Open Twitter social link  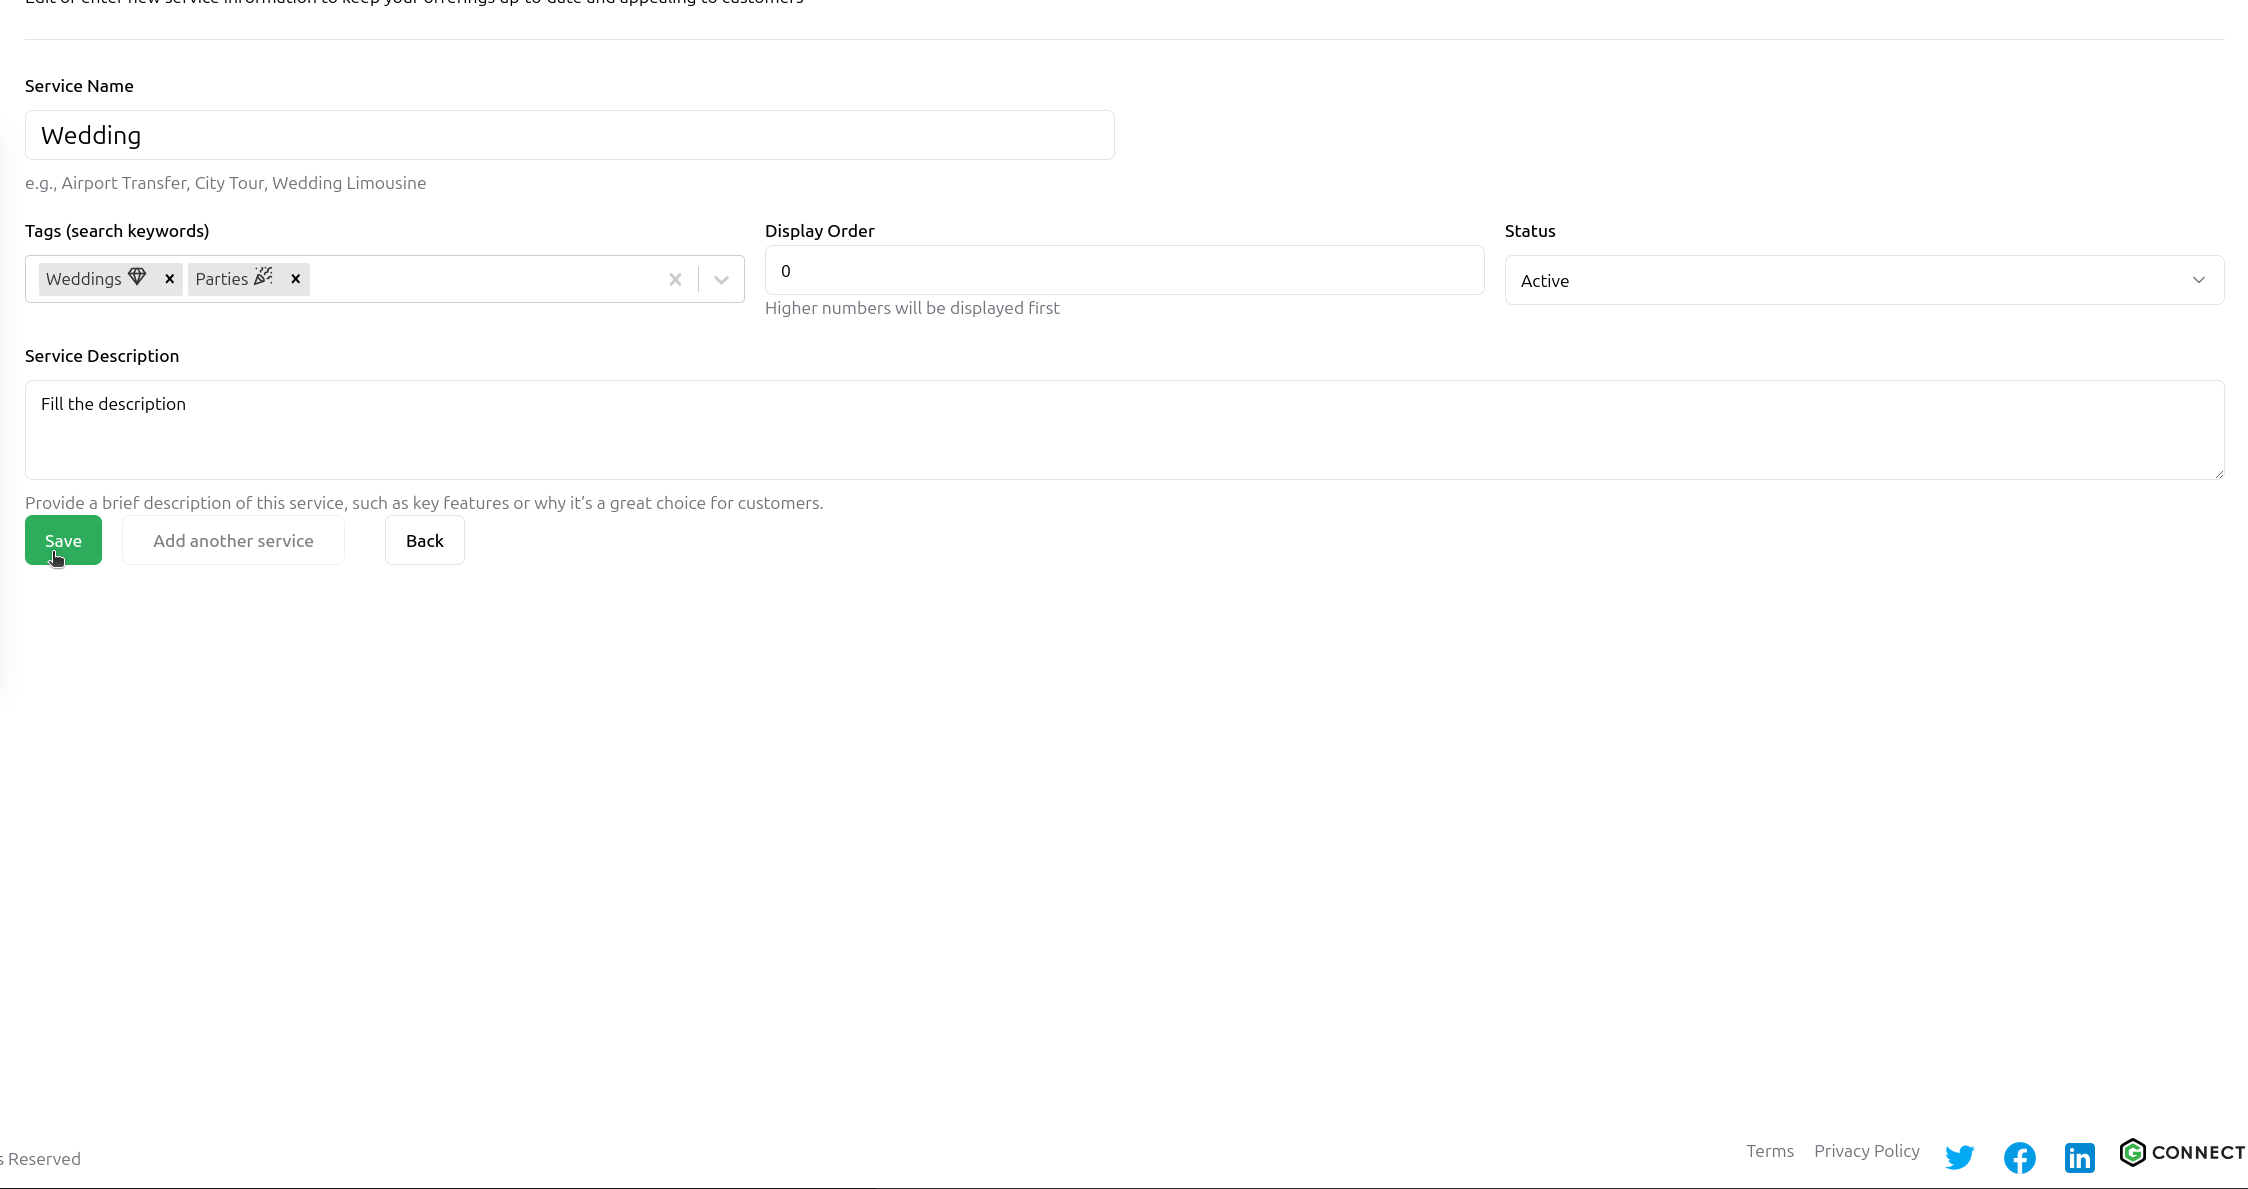click(x=1959, y=1157)
